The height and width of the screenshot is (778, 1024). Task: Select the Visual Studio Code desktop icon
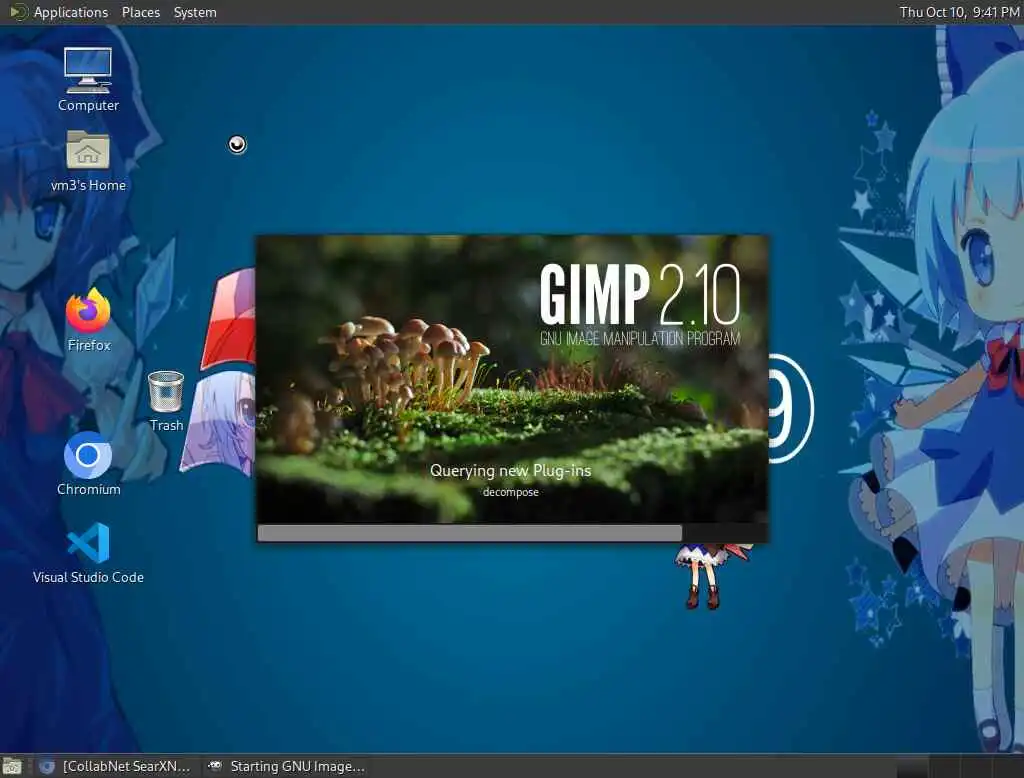pyautogui.click(x=88, y=553)
